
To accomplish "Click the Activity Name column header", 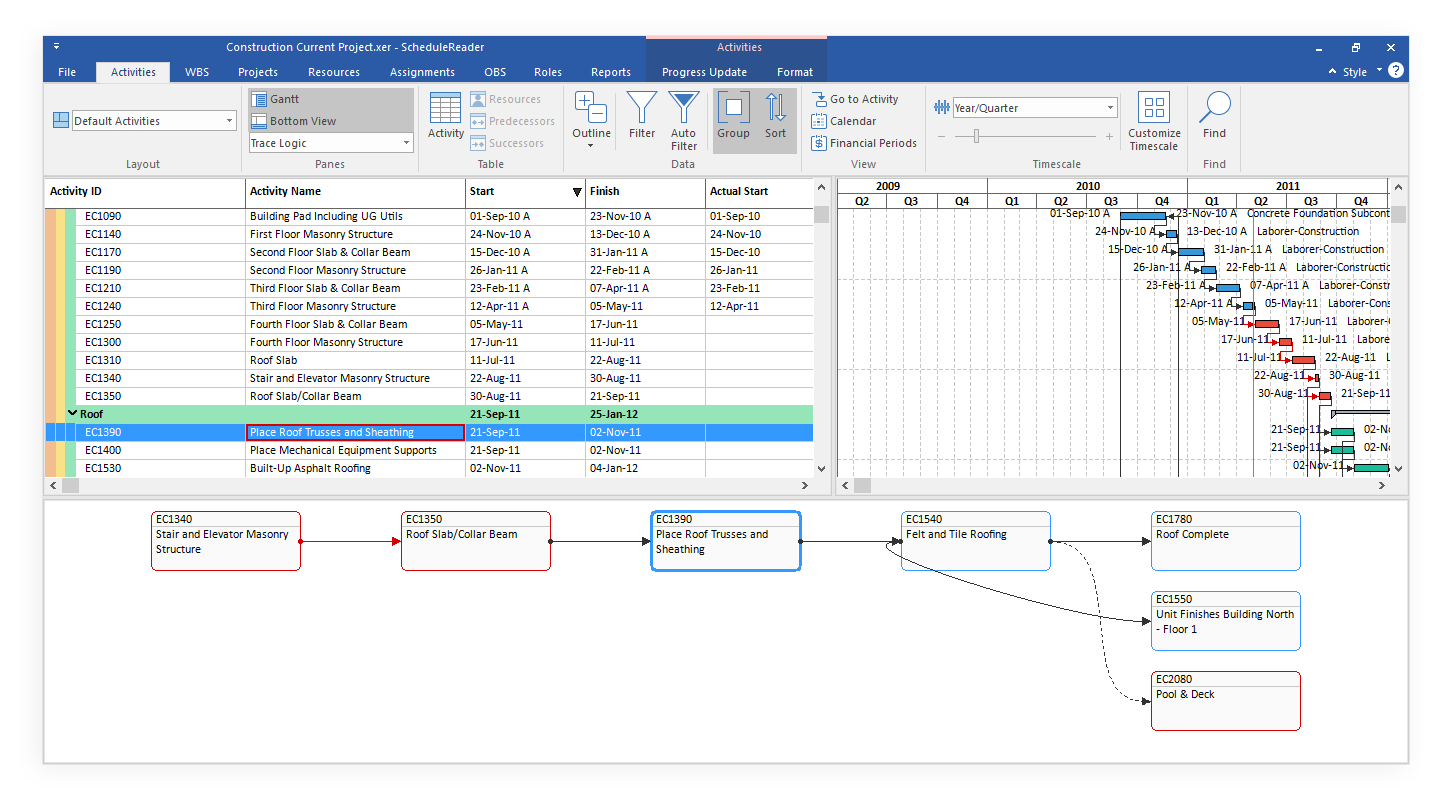I will pyautogui.click(x=355, y=191).
